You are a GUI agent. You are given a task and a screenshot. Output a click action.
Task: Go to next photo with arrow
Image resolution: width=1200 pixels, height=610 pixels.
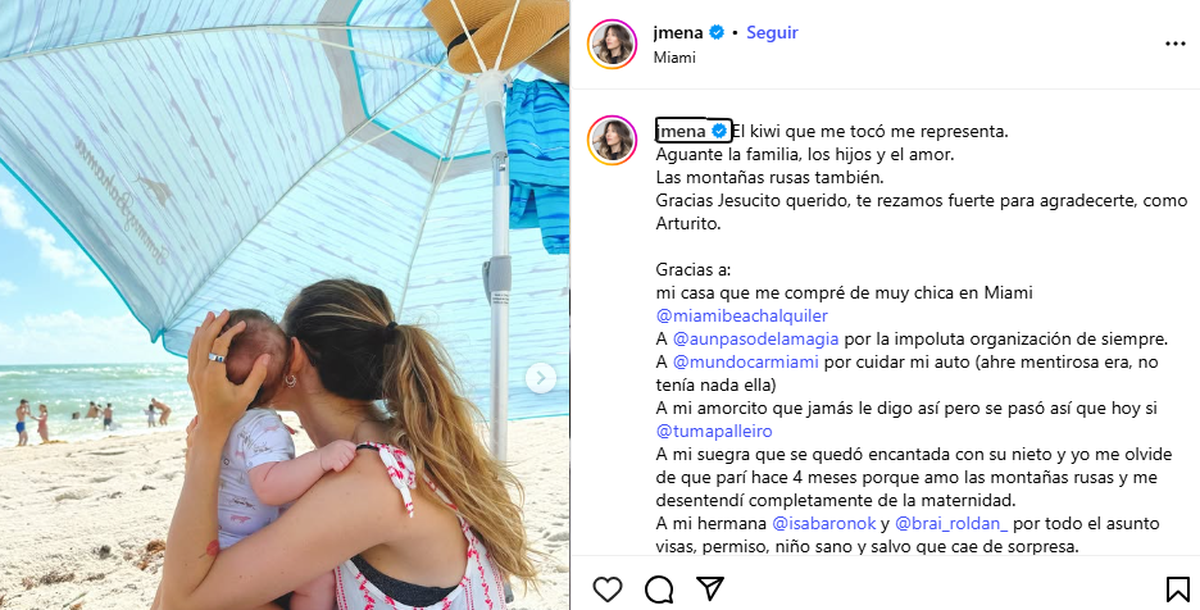(x=541, y=378)
